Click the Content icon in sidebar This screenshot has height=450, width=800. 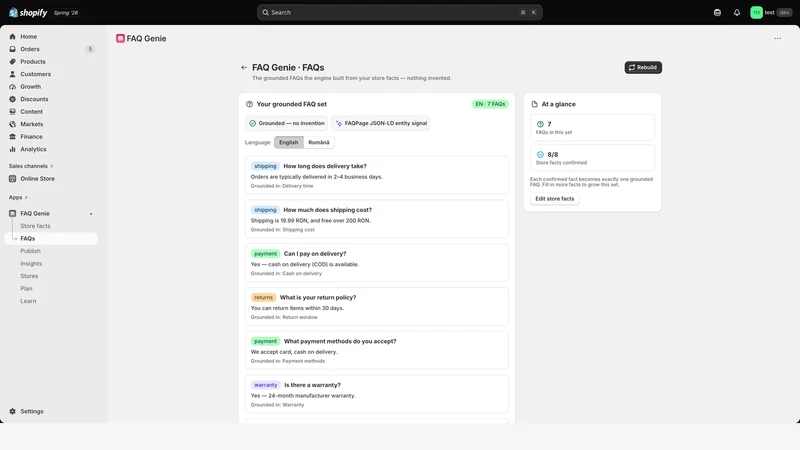(x=12, y=112)
